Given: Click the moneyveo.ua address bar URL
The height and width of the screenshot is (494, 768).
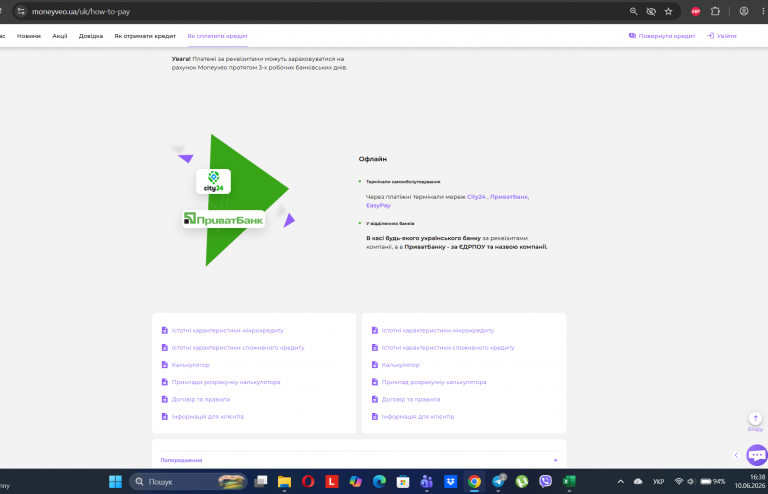Looking at the screenshot, I should pos(81,11).
